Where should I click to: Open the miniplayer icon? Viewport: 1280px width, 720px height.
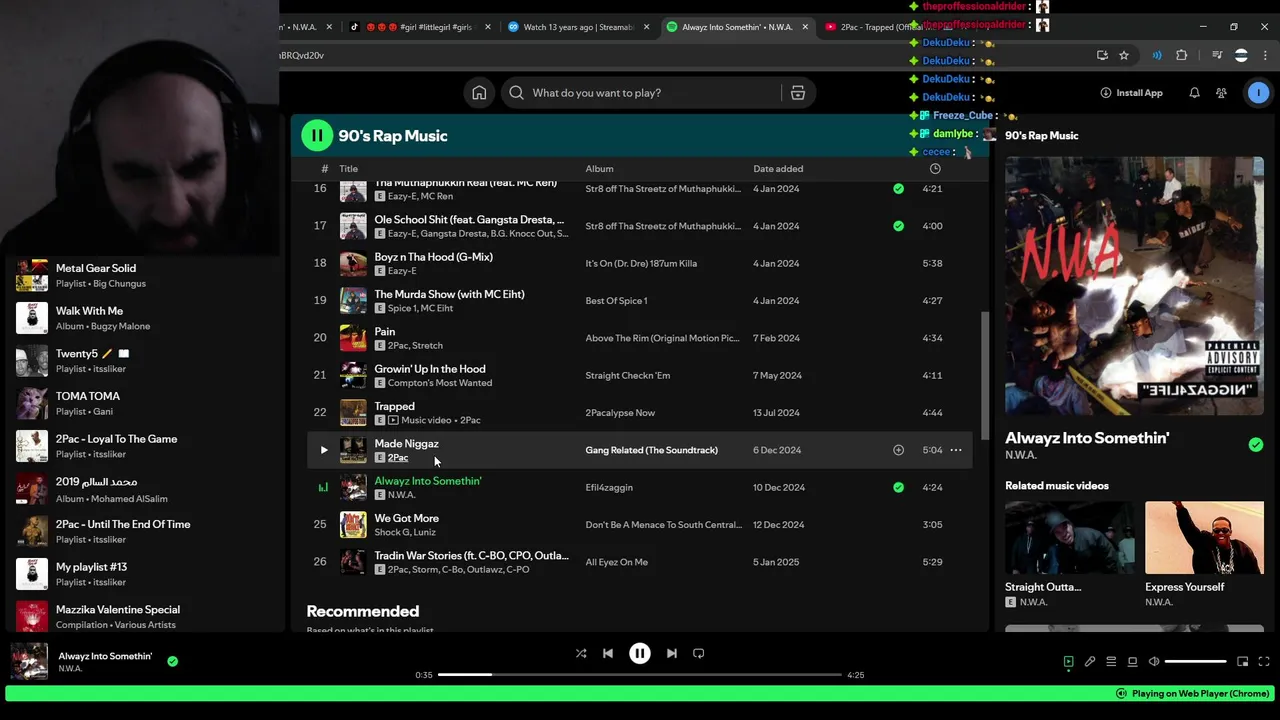1243,661
